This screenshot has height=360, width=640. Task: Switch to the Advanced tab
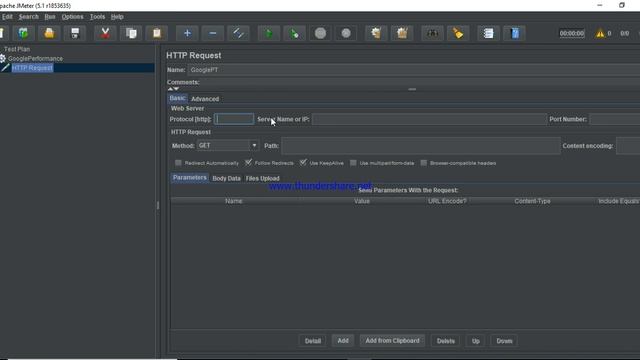[205, 99]
